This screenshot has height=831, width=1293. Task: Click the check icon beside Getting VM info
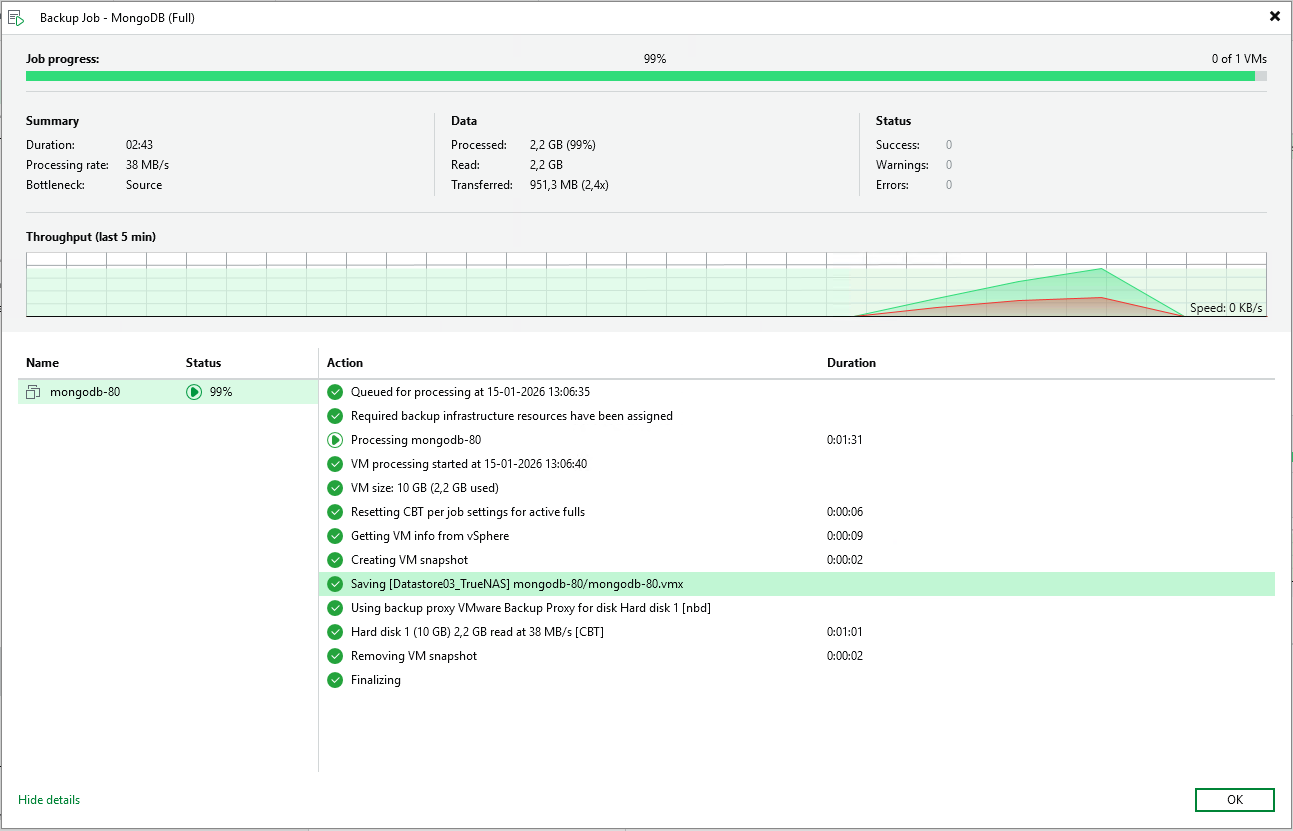335,536
